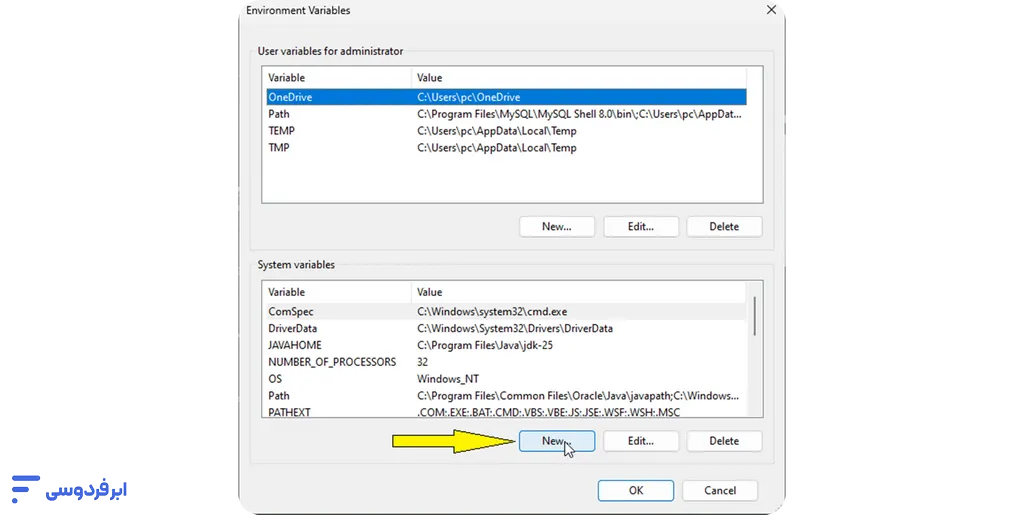
Task: Select the TEMP user variable
Action: 506,131
